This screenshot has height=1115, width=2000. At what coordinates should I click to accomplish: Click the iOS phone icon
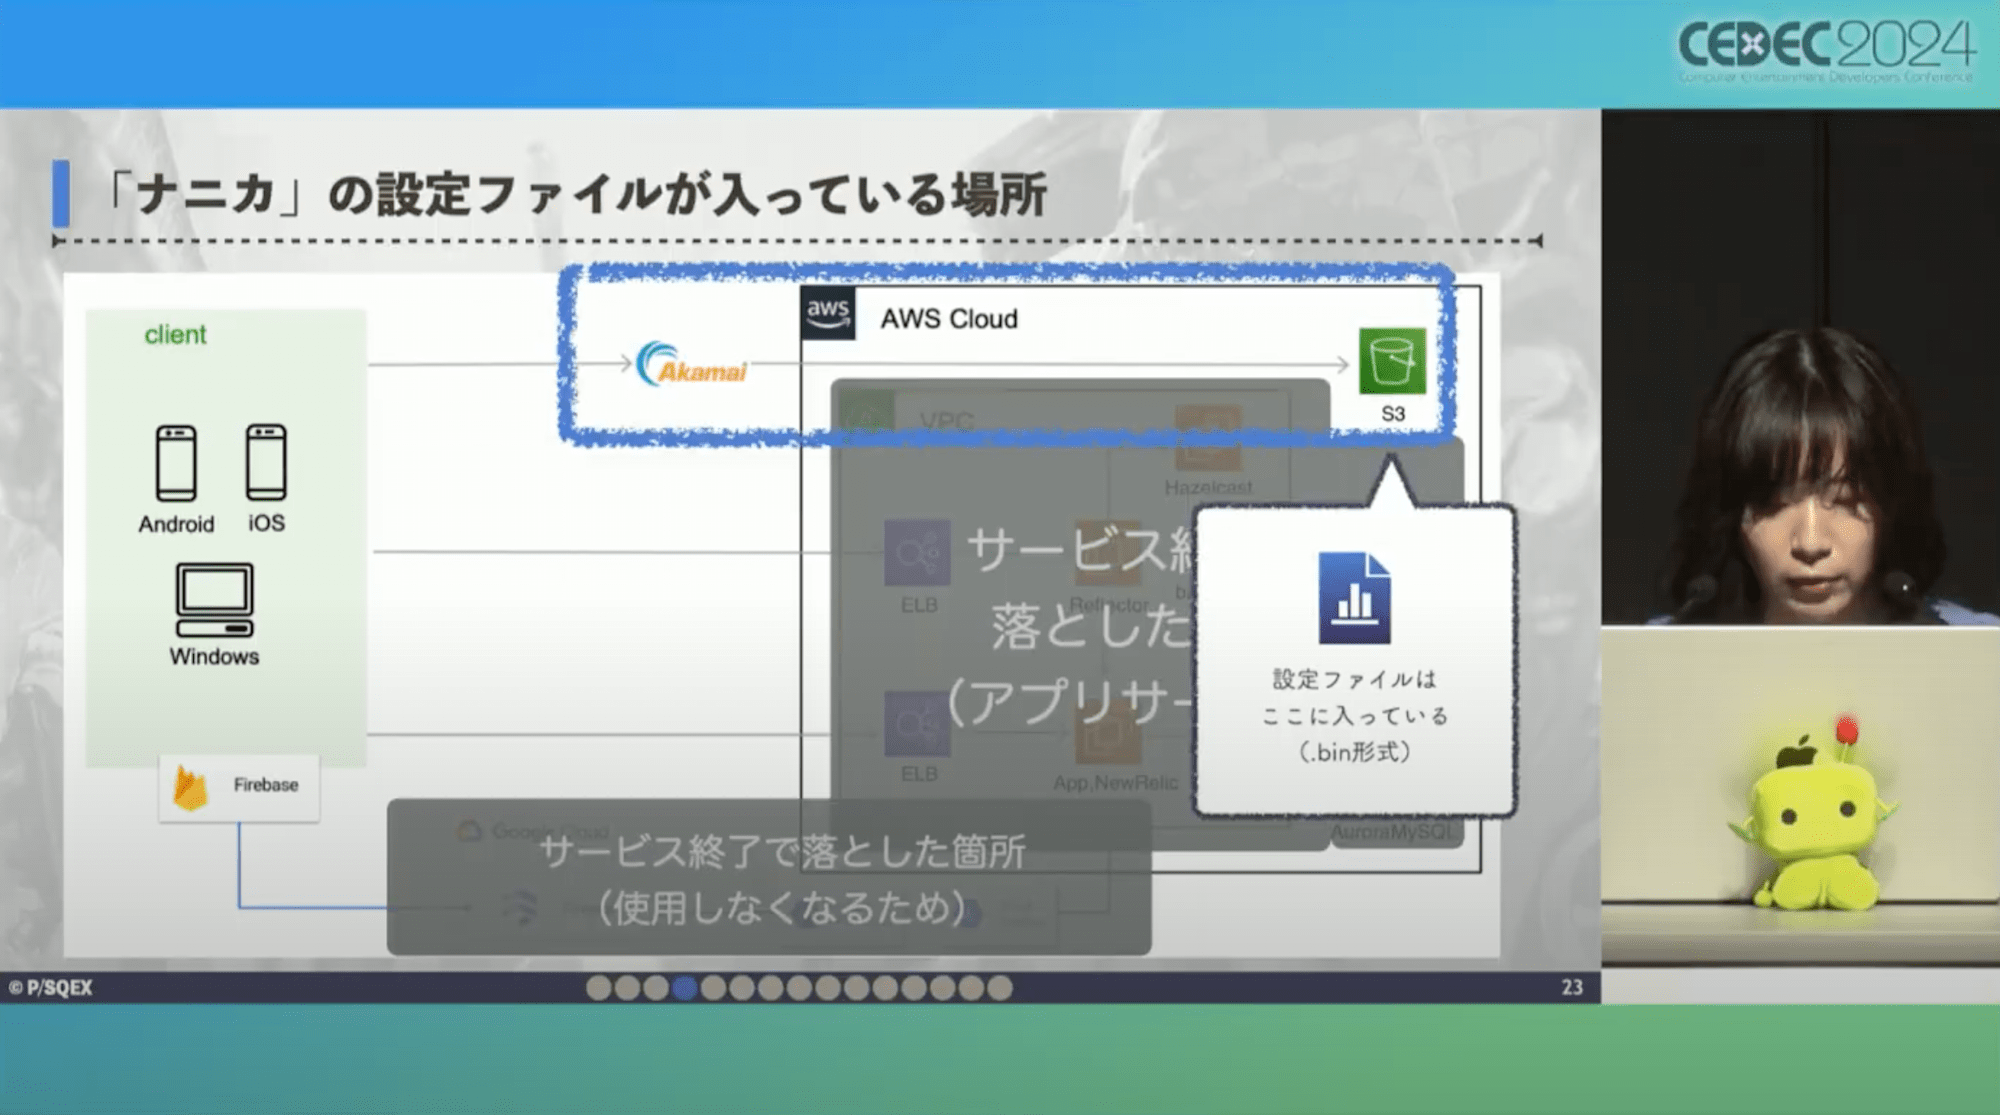266,462
